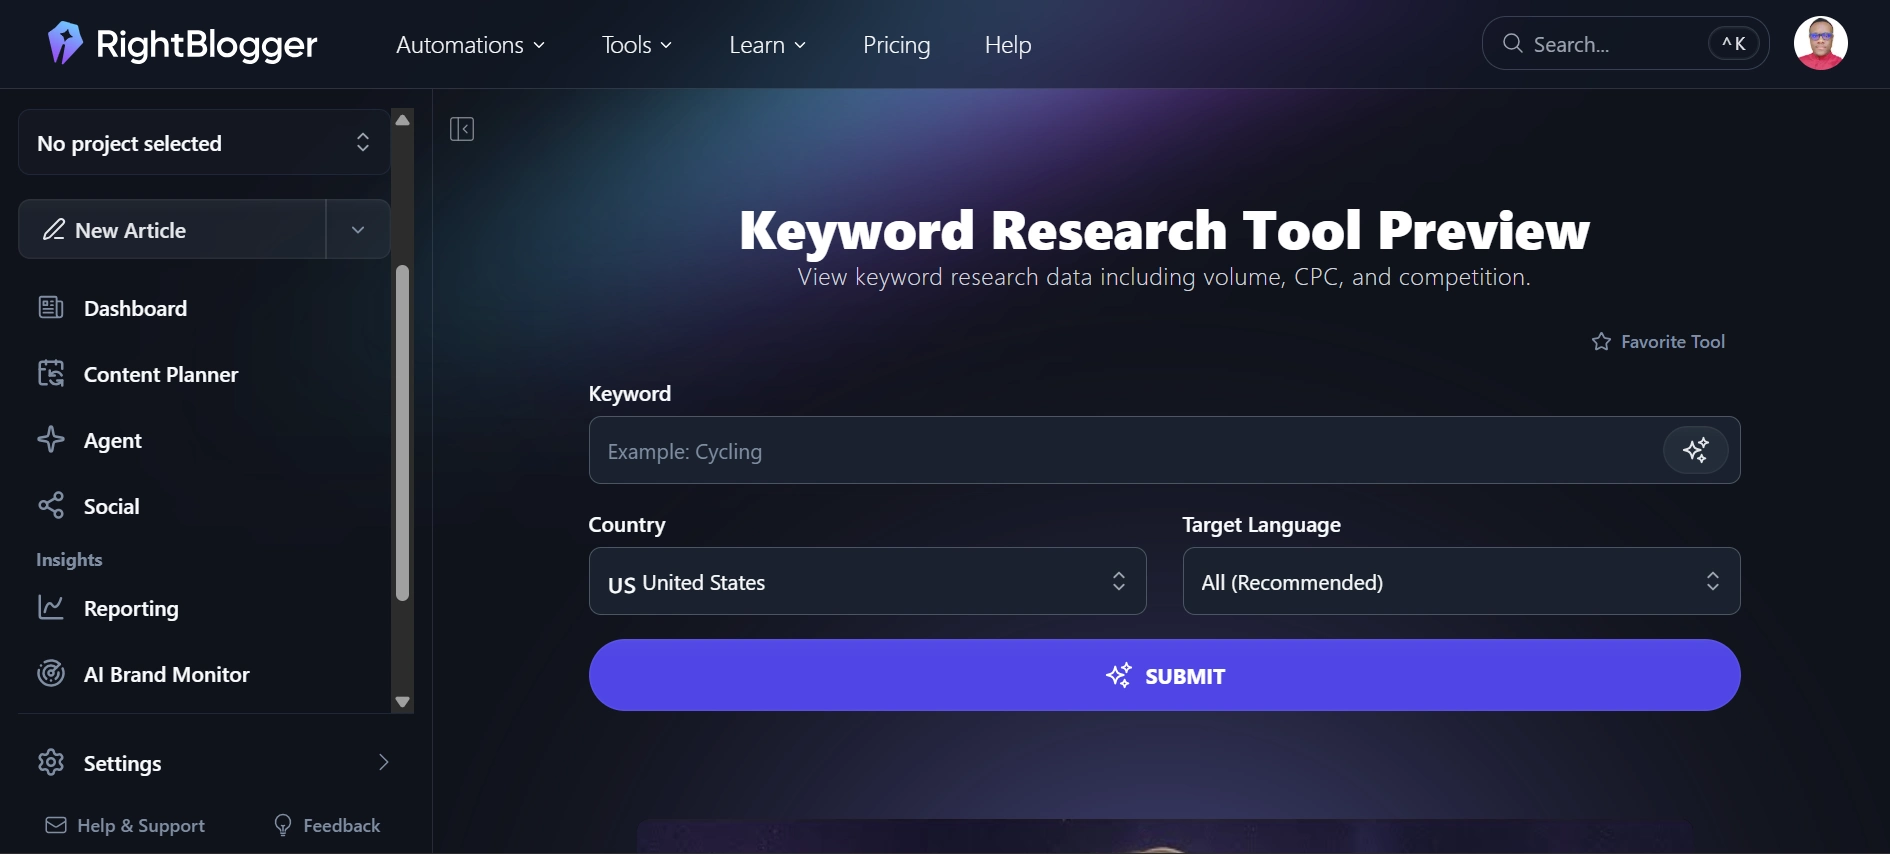The width and height of the screenshot is (1890, 854).
Task: Expand the New Article options arrow
Action: [358, 230]
